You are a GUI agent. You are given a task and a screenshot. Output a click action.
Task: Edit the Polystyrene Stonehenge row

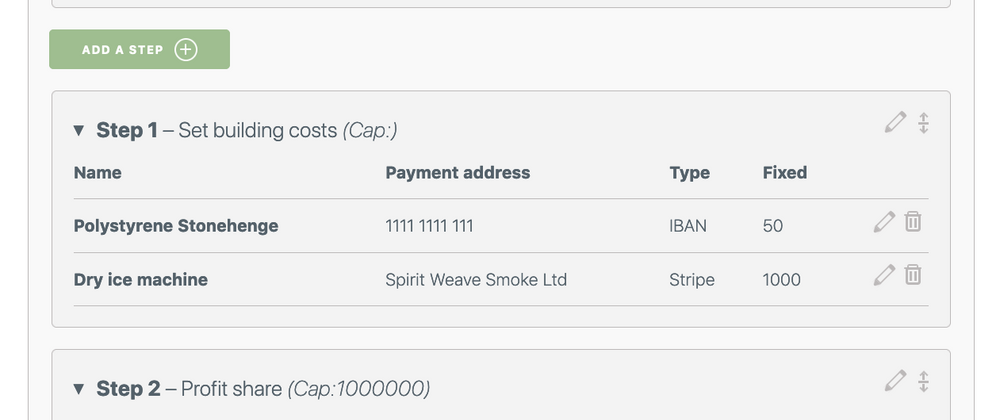(x=884, y=222)
